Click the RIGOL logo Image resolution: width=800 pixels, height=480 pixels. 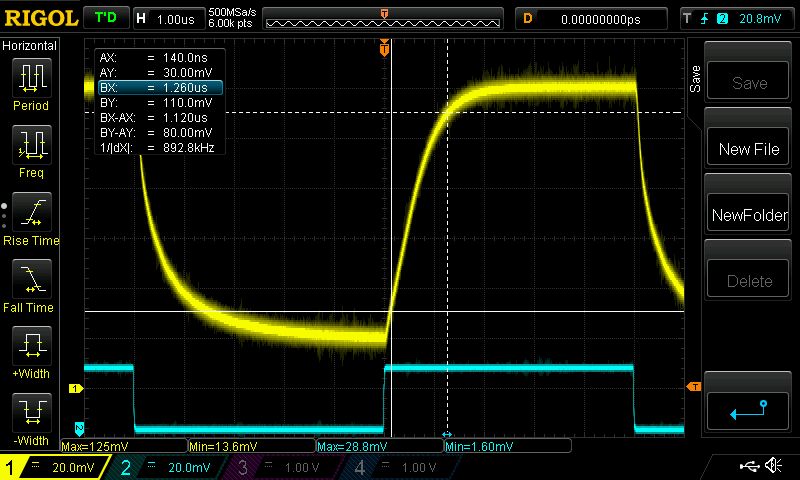[41, 19]
